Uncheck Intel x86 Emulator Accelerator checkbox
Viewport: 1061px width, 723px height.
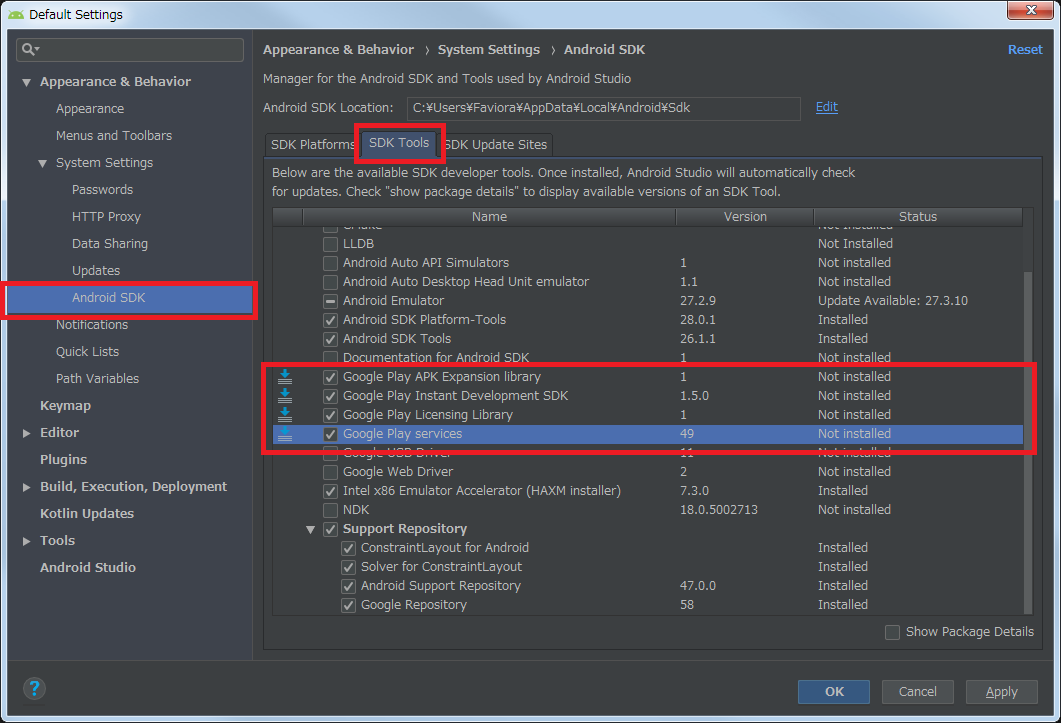pos(330,491)
